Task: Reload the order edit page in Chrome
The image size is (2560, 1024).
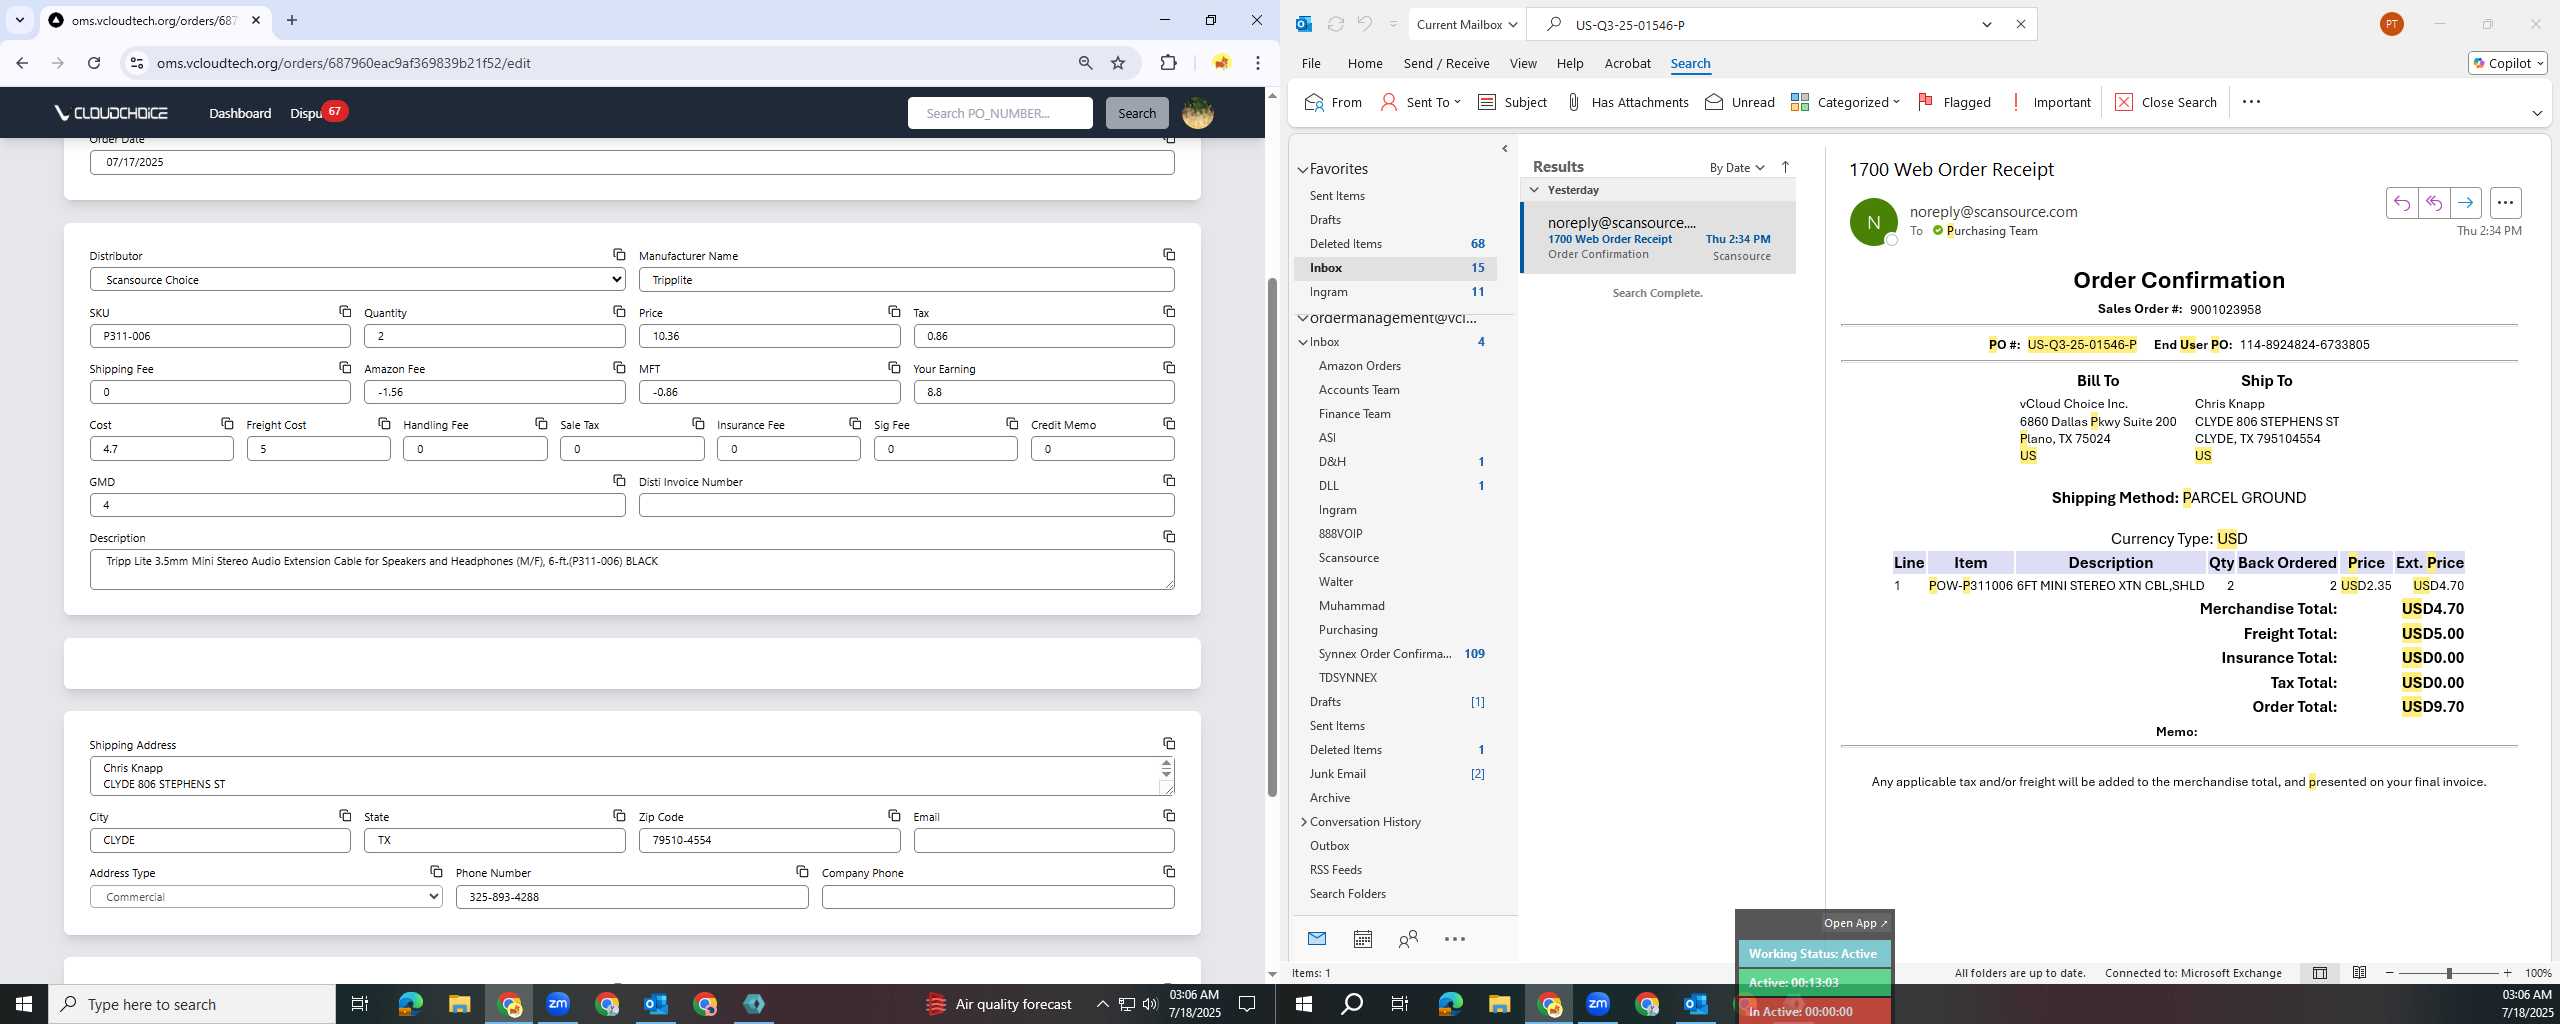Action: [94, 63]
